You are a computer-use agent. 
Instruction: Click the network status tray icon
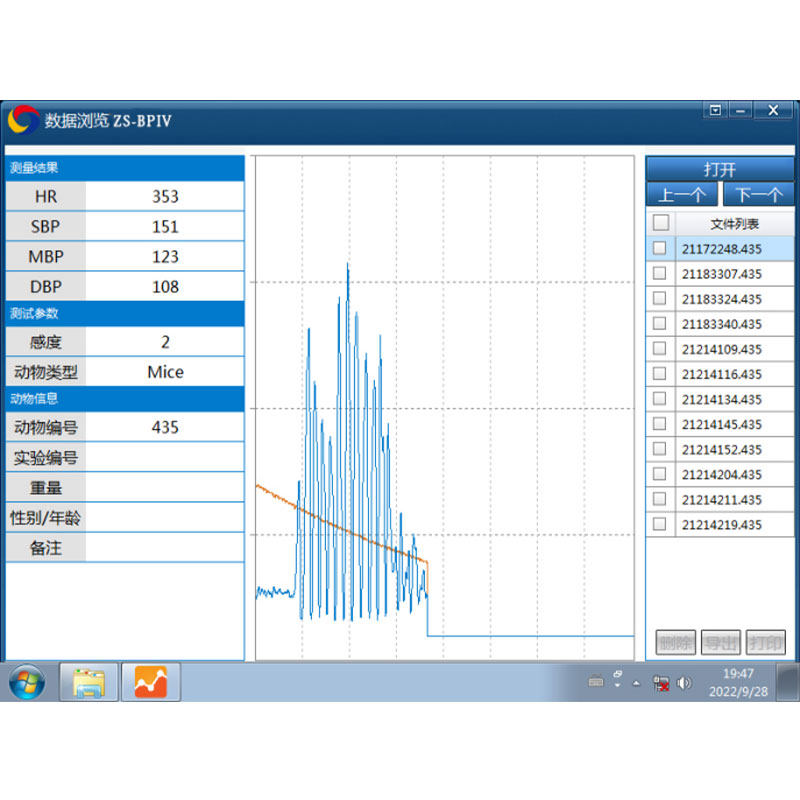(661, 683)
